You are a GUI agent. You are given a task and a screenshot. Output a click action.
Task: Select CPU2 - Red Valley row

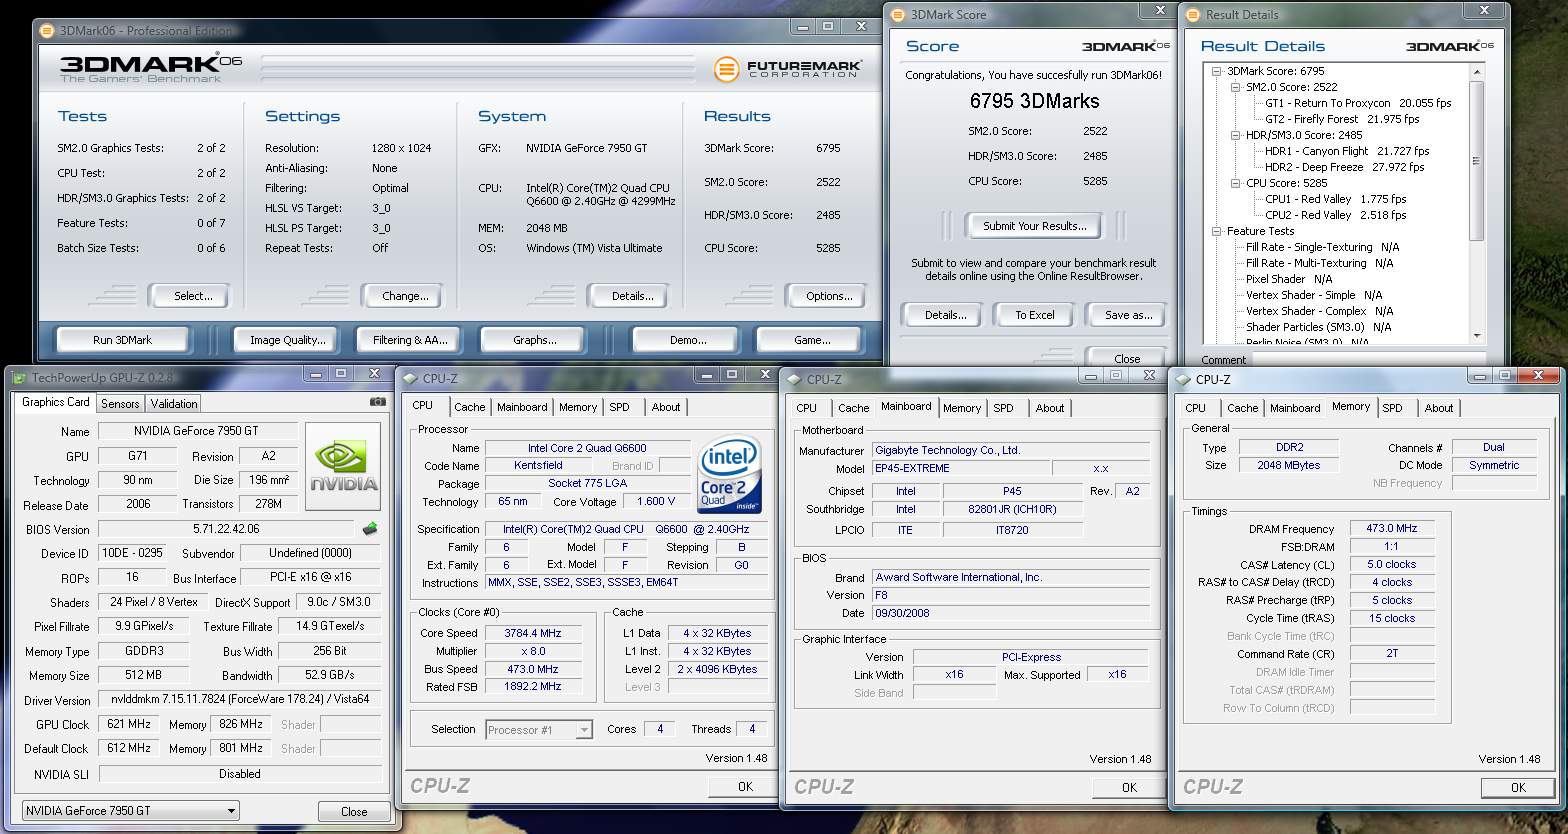pos(1335,215)
